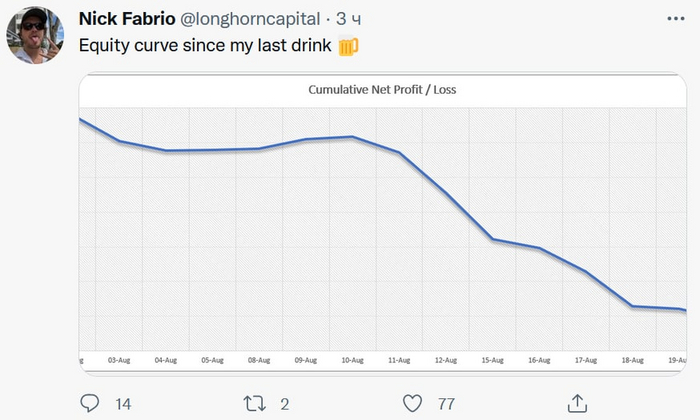The height and width of the screenshot is (420, 700).
Task: Open the share icon for this tweet
Action: (577, 403)
